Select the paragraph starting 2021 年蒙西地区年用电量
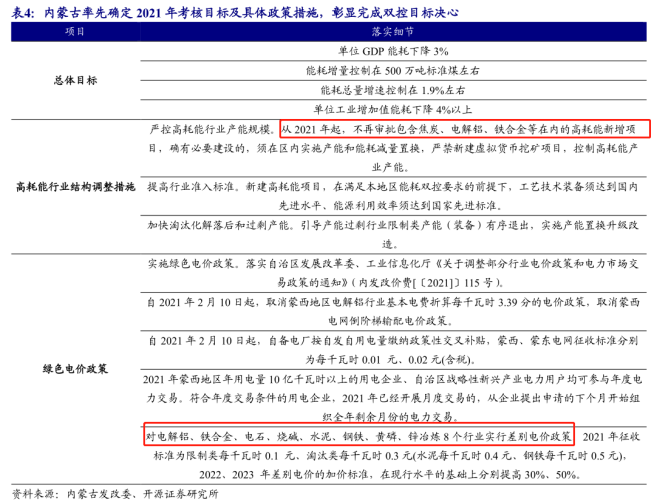Screen dimensions: 654x502 pyautogui.click(x=393, y=397)
